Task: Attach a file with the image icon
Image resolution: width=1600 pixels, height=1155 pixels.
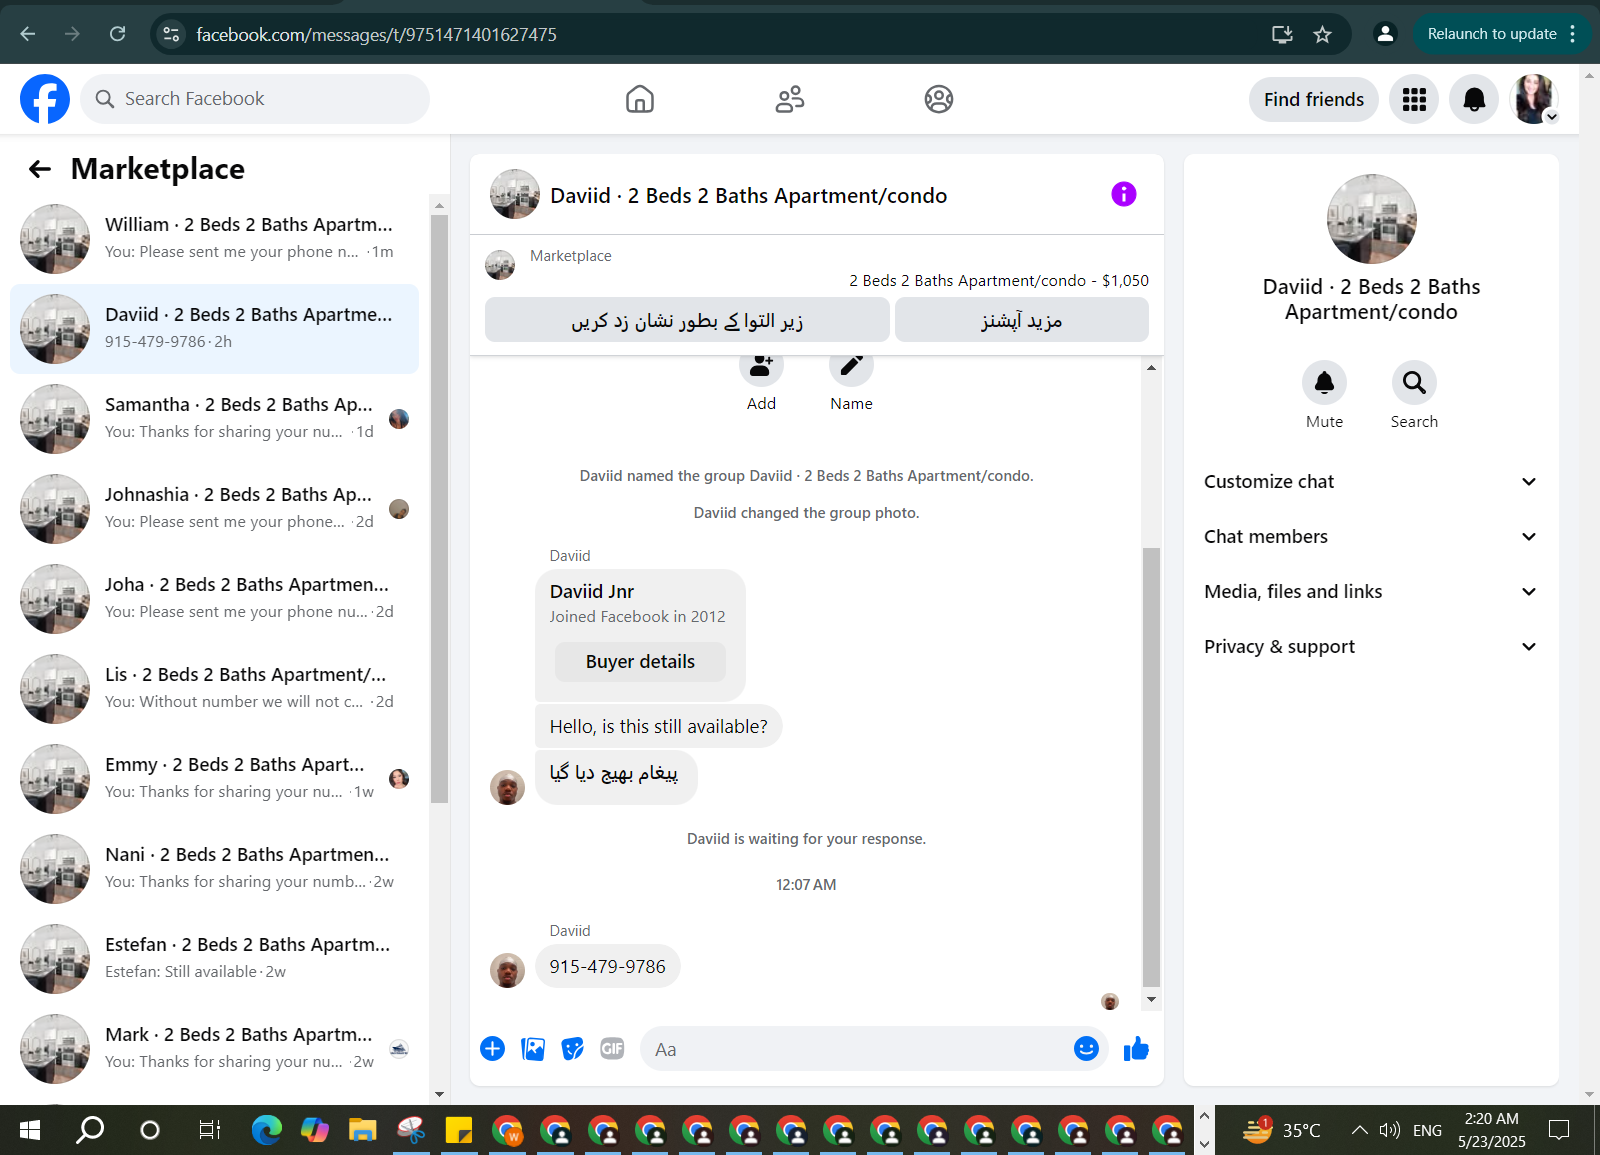Action: click(x=533, y=1048)
